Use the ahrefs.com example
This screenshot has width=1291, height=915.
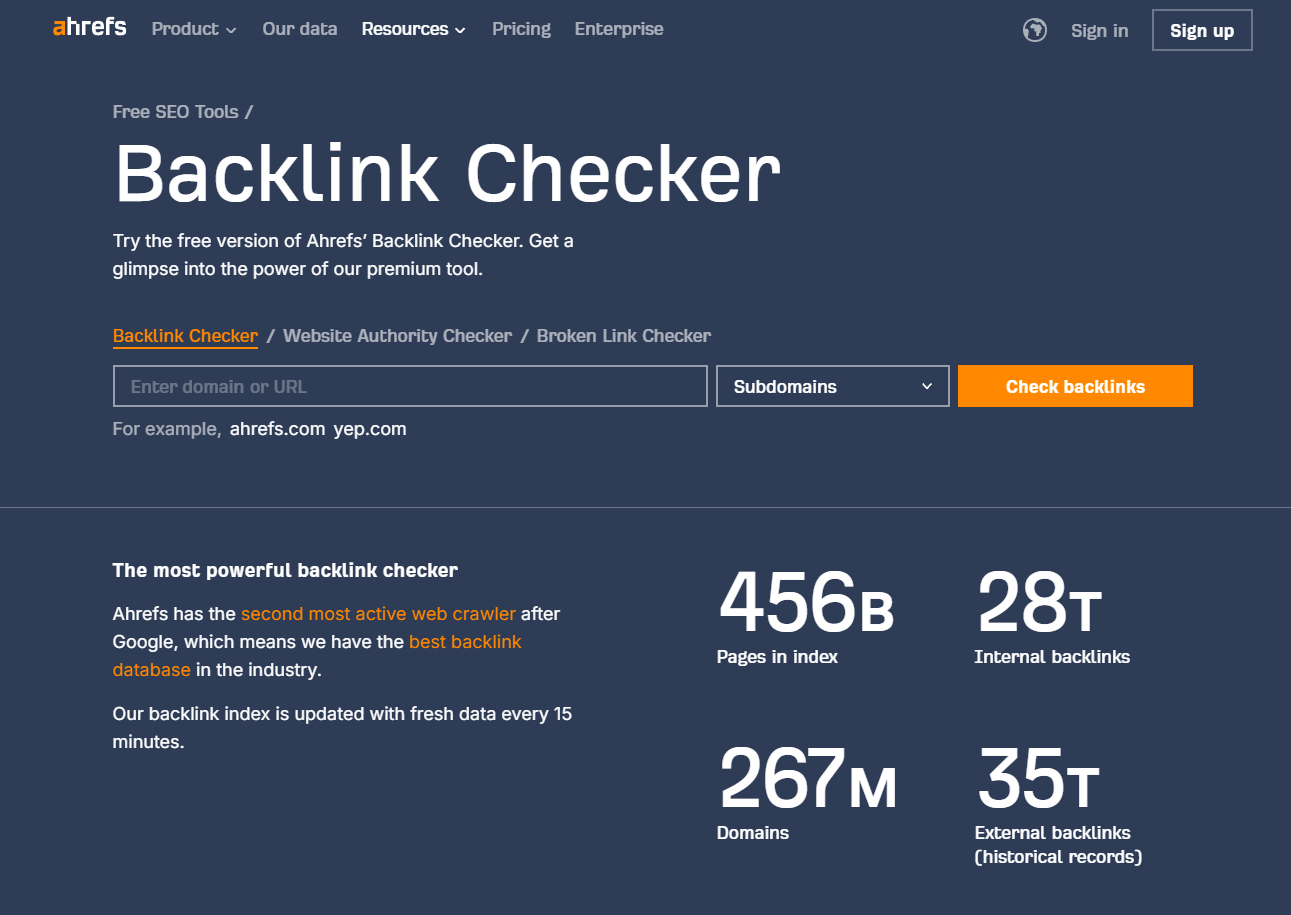(x=278, y=429)
